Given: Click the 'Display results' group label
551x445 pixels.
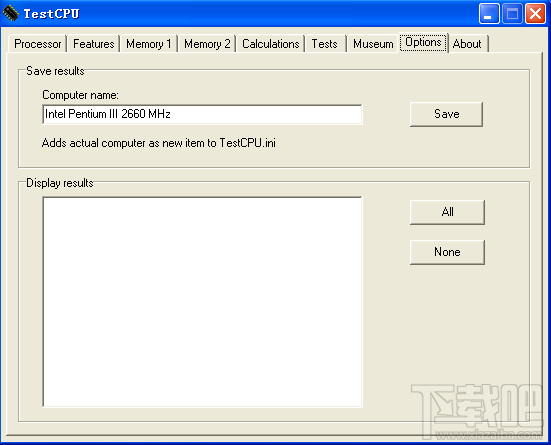Looking at the screenshot, I should point(60,183).
